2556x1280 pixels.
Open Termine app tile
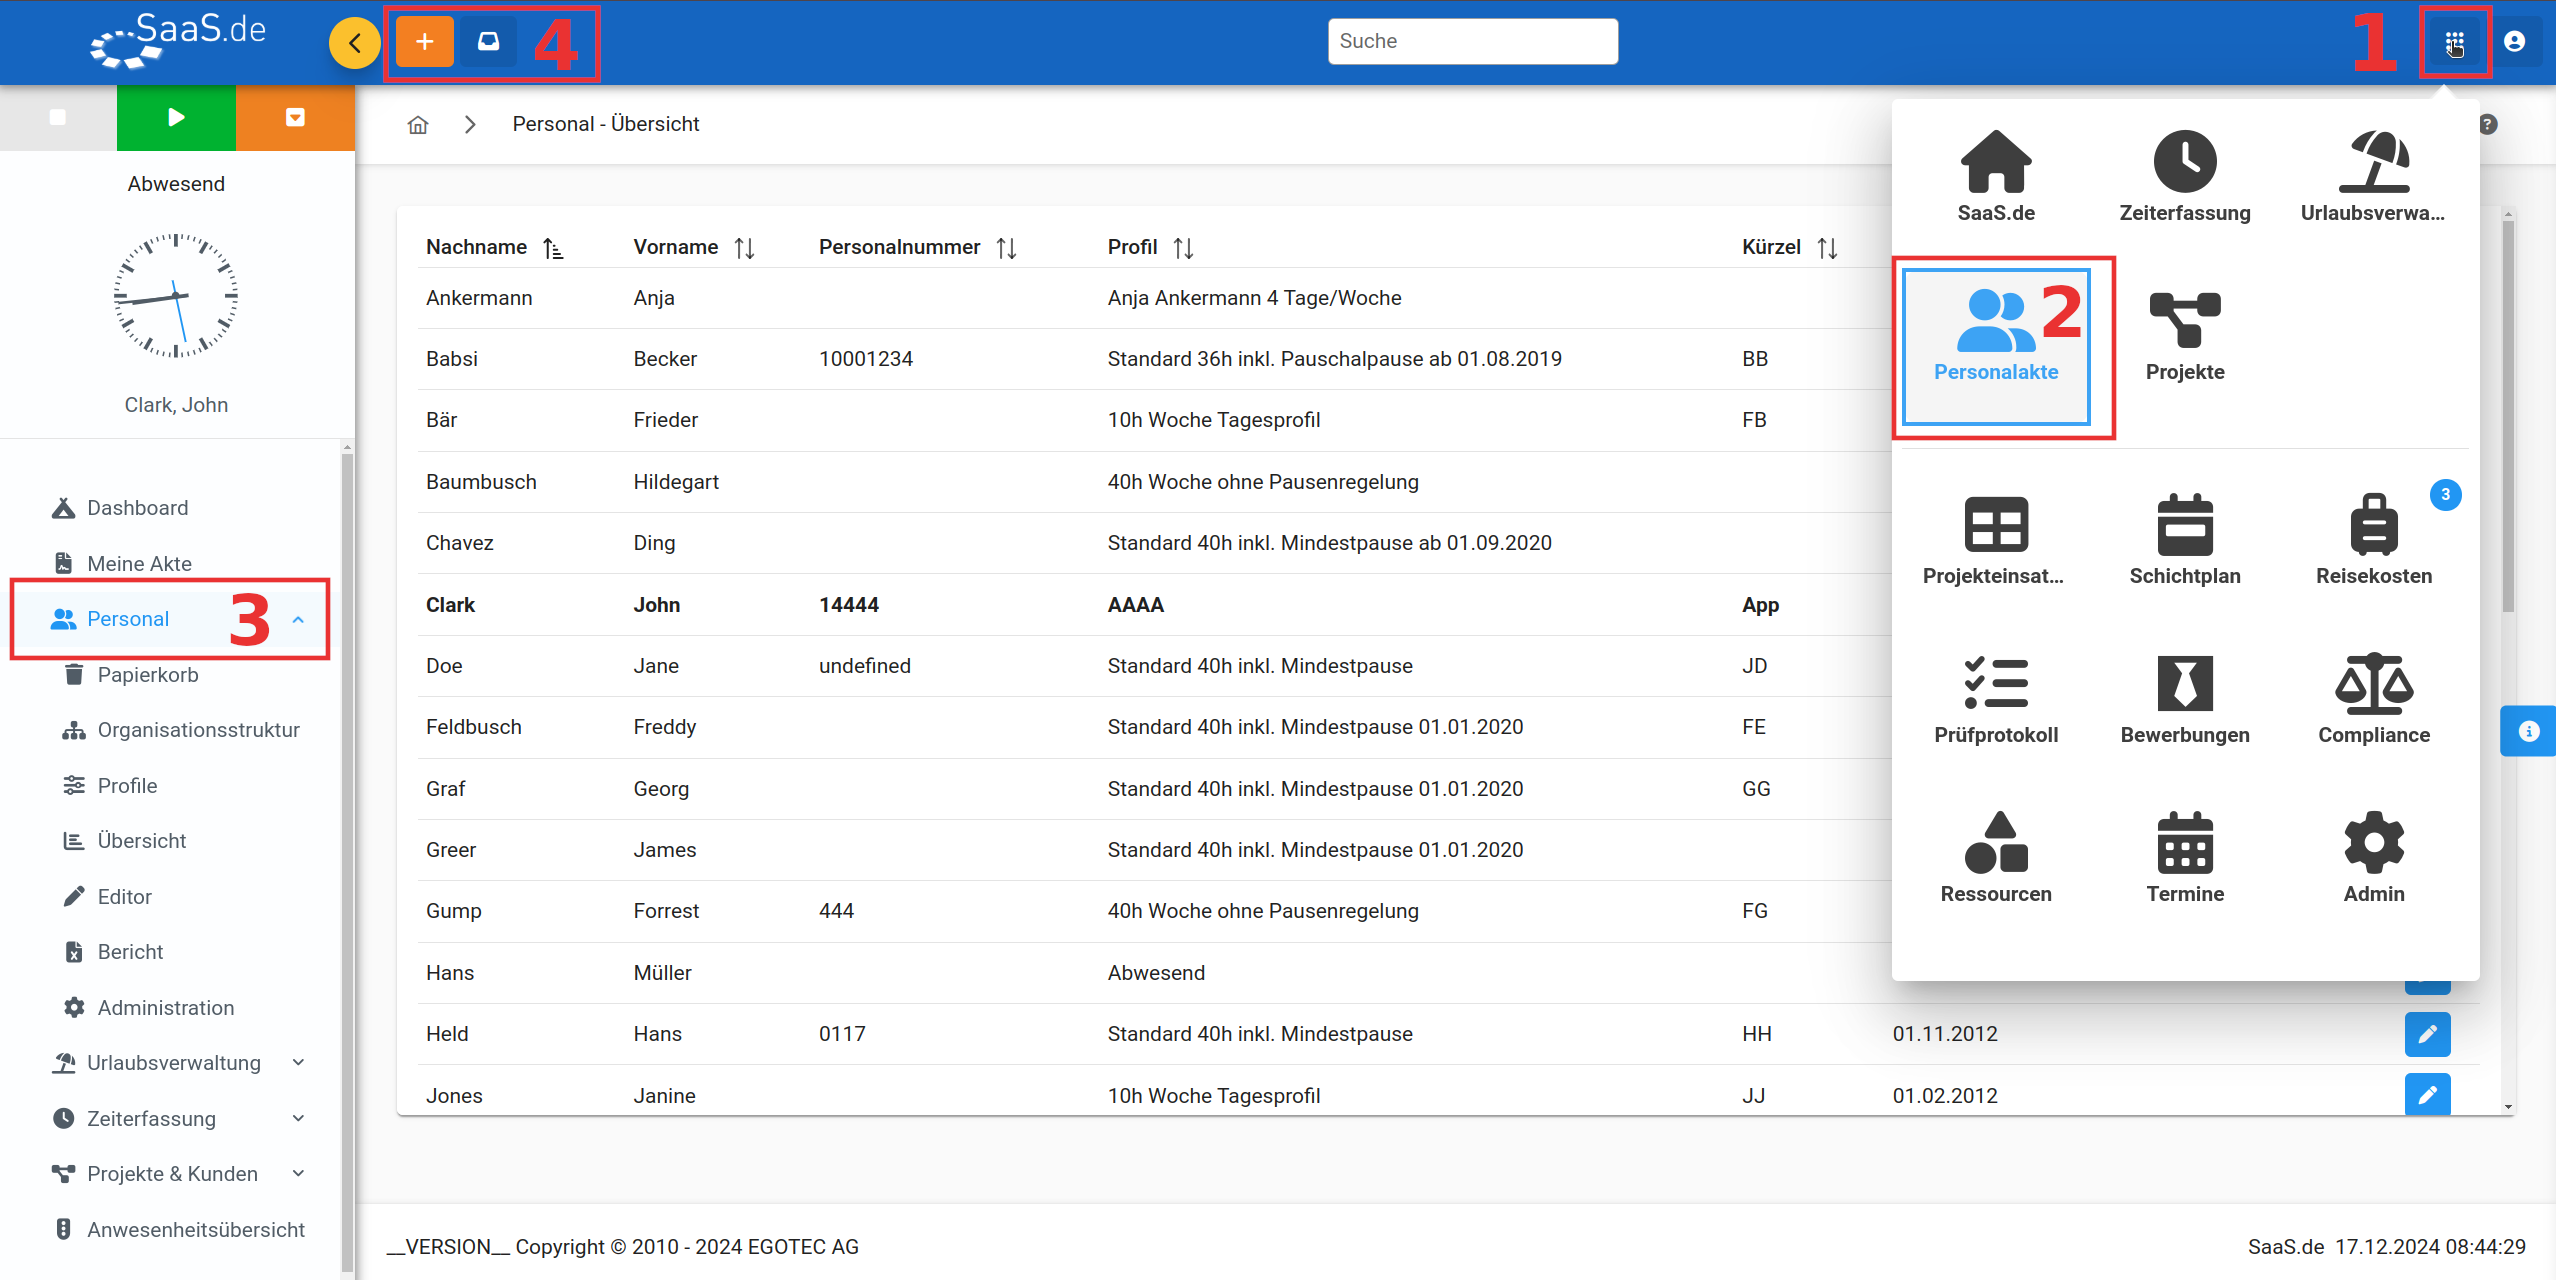(2185, 858)
